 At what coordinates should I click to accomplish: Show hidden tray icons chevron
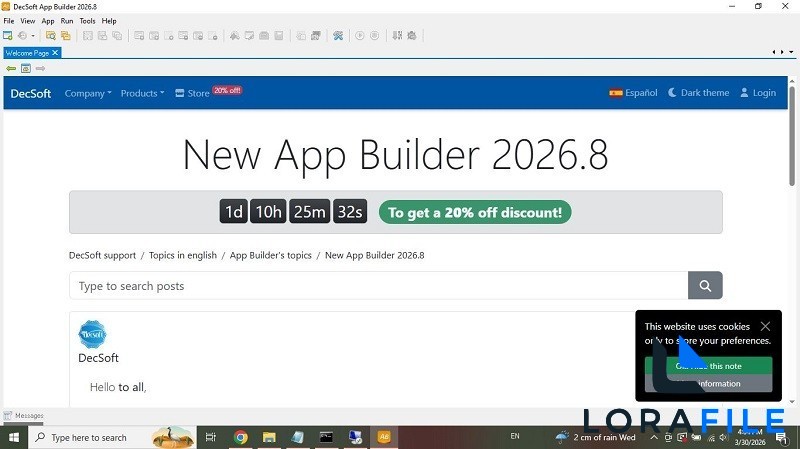(654, 437)
